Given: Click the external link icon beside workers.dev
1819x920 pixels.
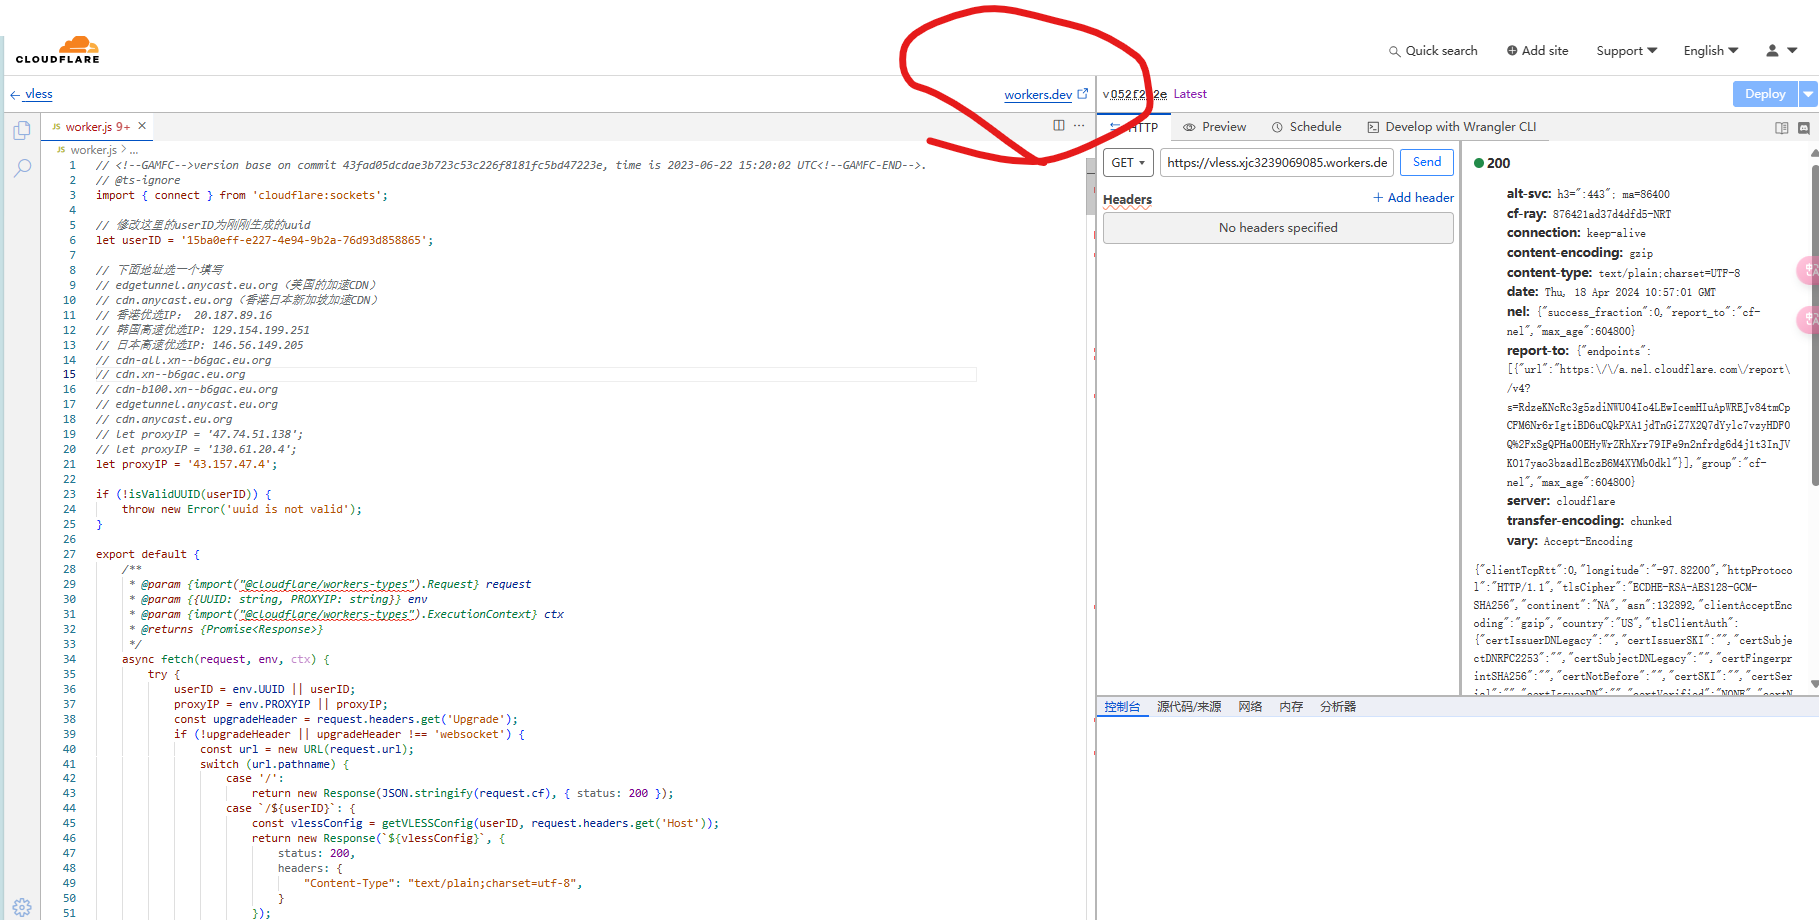Looking at the screenshot, I should (x=1083, y=94).
